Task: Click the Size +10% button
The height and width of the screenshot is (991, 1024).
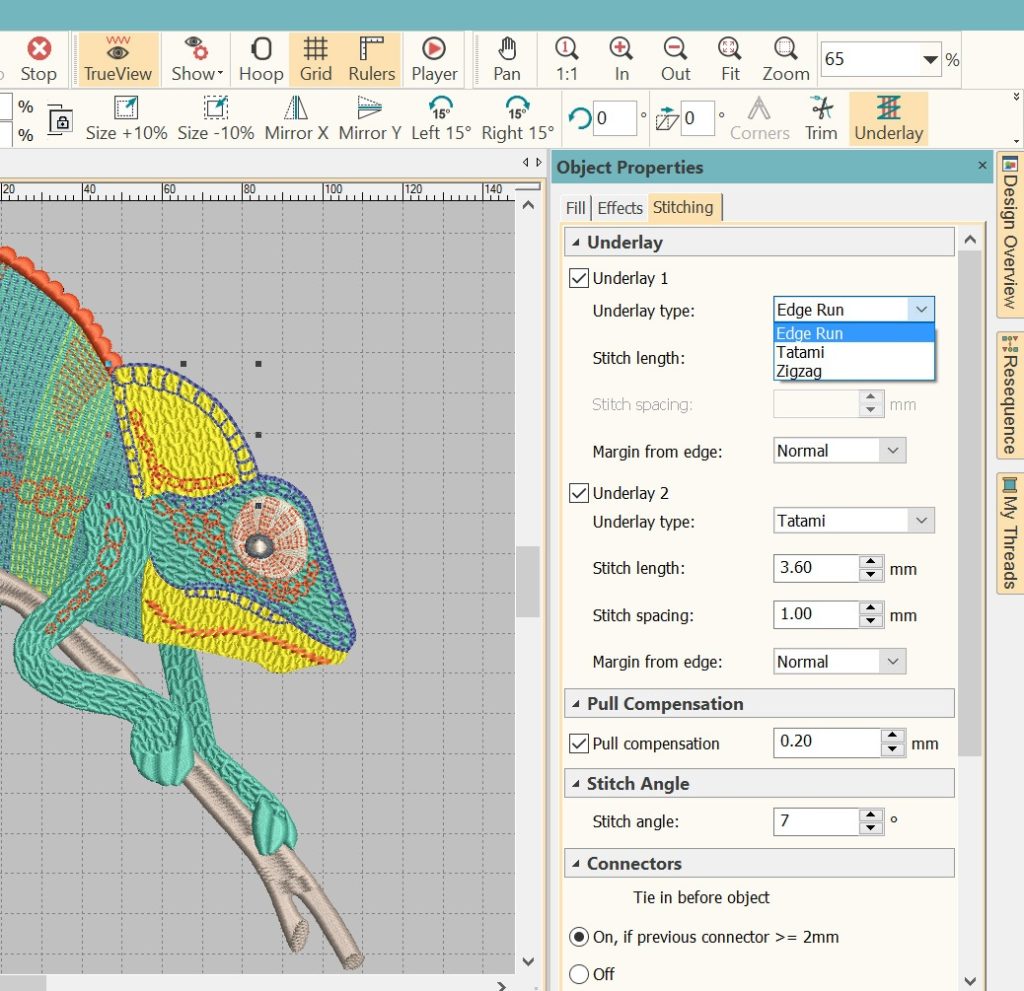Action: [x=126, y=119]
